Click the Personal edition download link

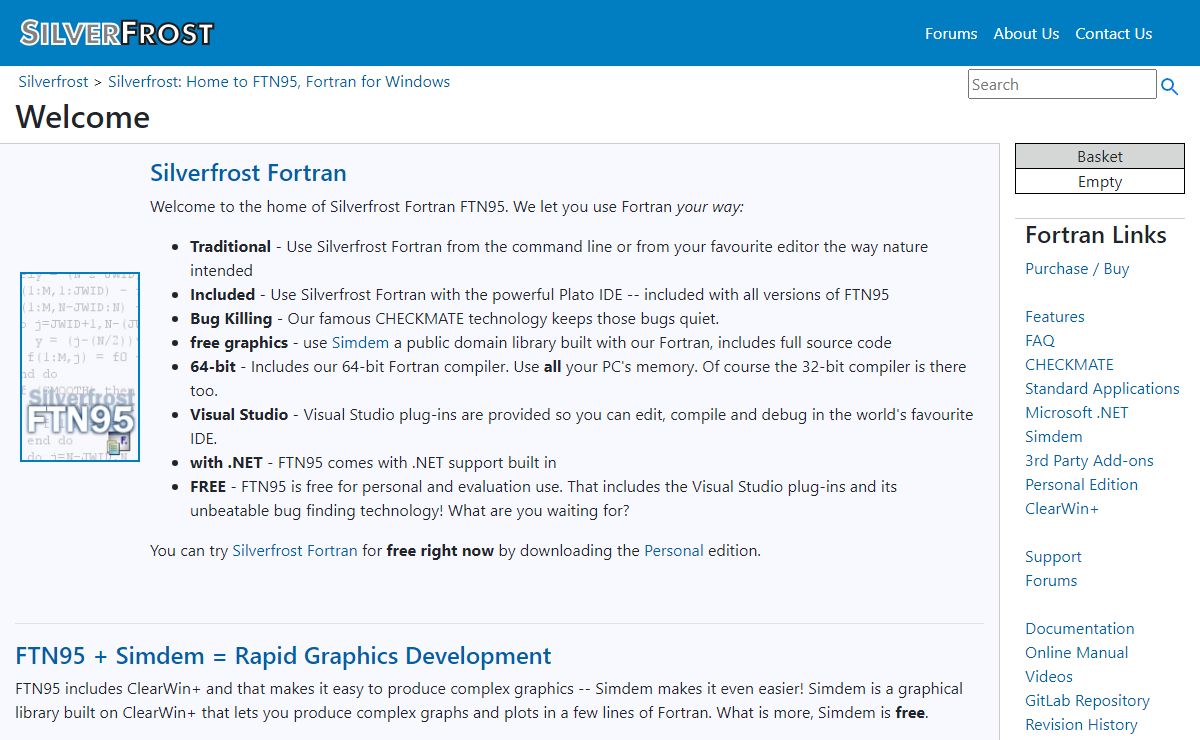click(674, 550)
